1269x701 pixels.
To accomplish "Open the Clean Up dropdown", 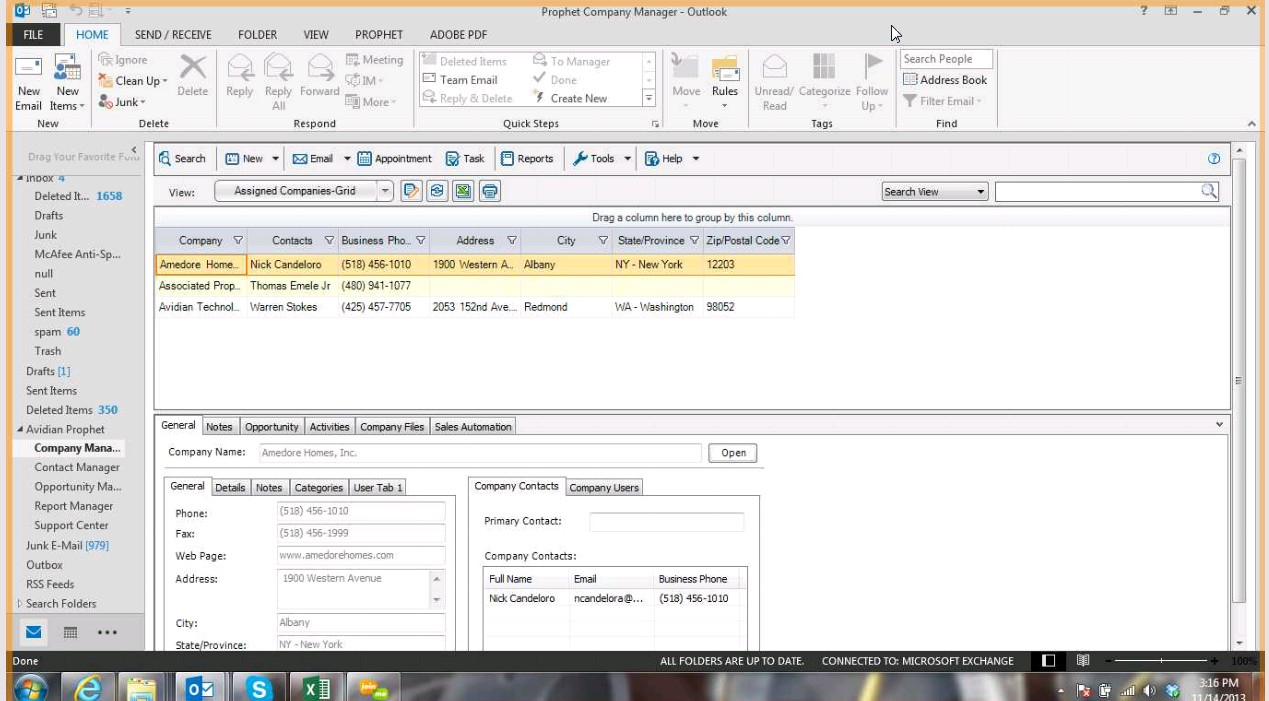I will [134, 81].
